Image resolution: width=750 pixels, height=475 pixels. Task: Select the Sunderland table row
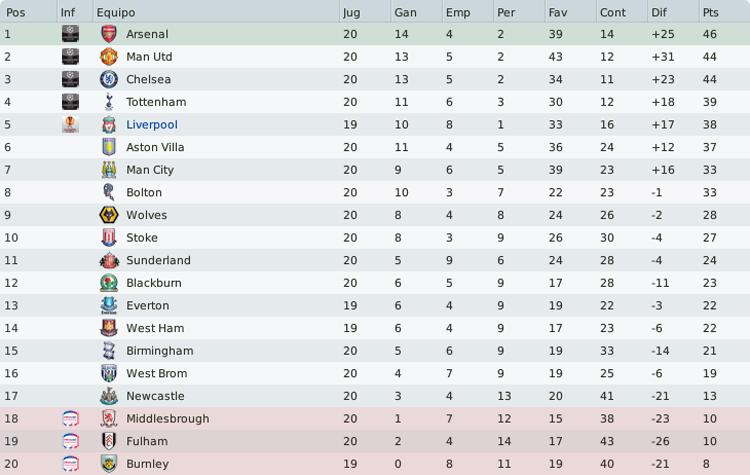coord(375,260)
